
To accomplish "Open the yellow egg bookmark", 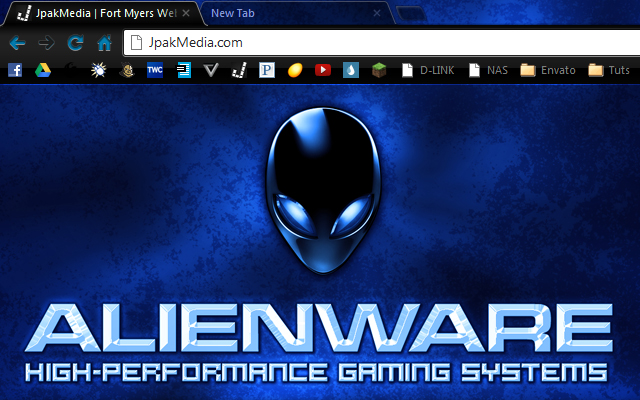I will 295,70.
